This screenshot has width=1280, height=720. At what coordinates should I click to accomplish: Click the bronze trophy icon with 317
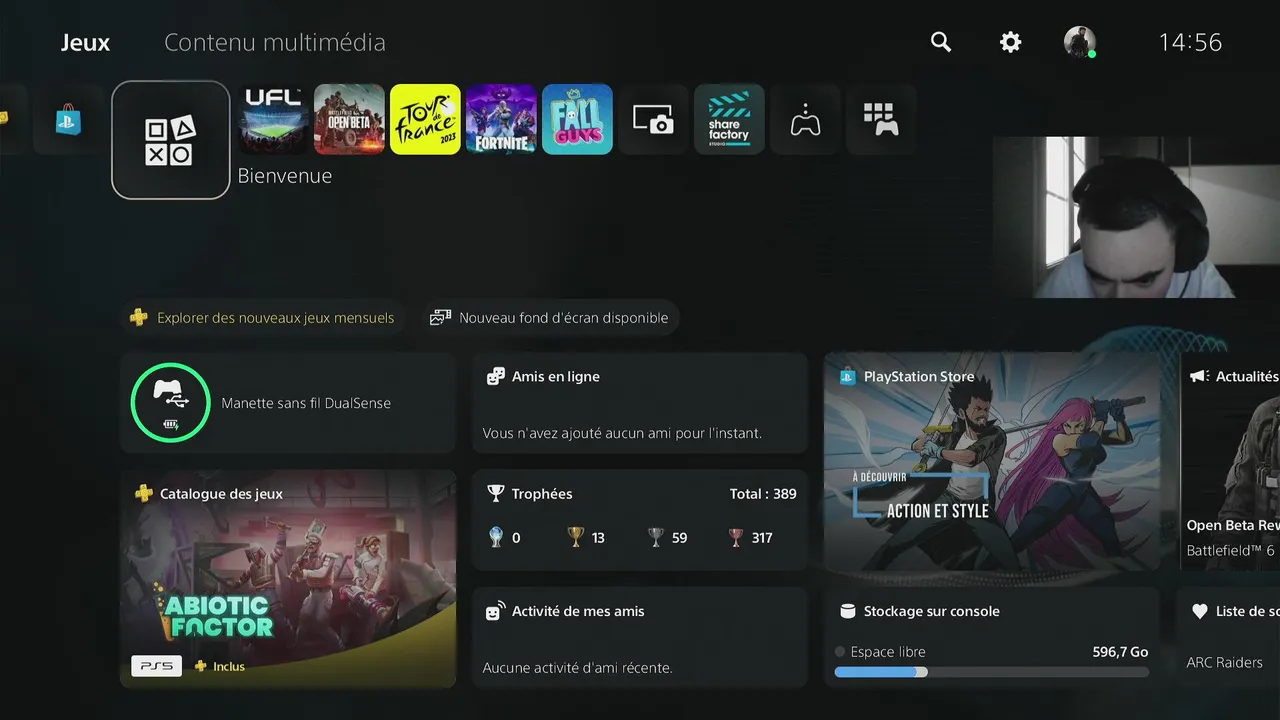[737, 538]
